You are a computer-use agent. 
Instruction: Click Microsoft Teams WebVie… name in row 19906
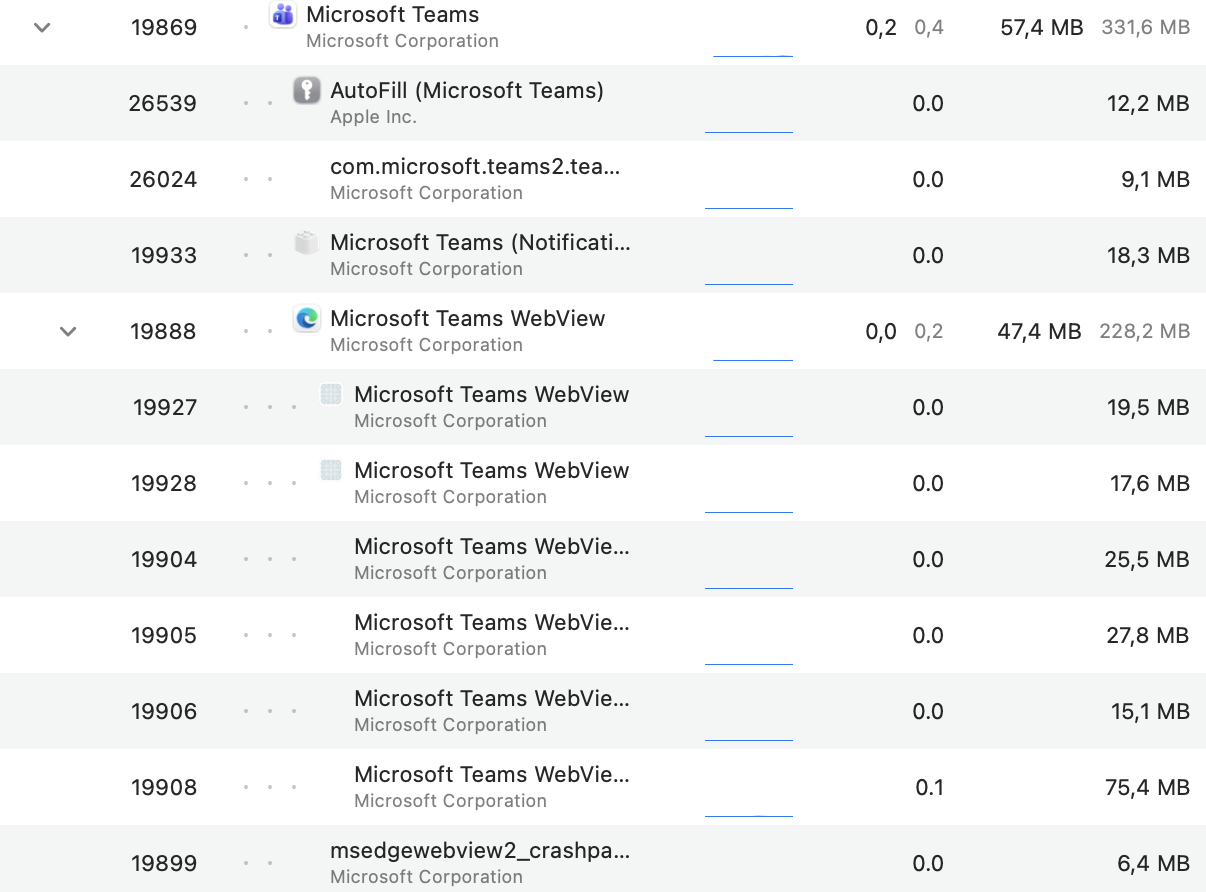click(492, 698)
